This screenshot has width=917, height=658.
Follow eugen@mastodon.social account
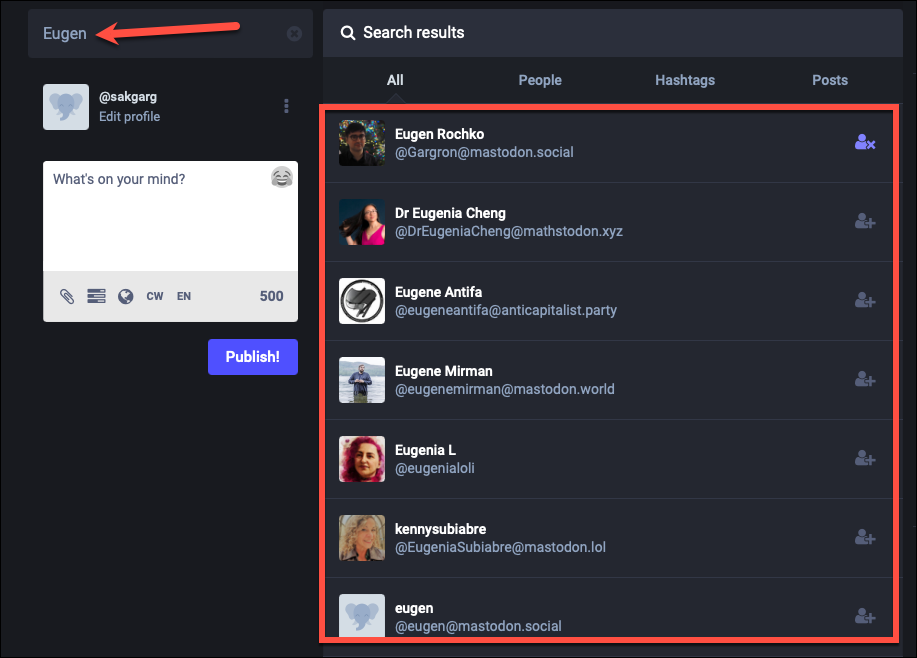[x=865, y=616]
